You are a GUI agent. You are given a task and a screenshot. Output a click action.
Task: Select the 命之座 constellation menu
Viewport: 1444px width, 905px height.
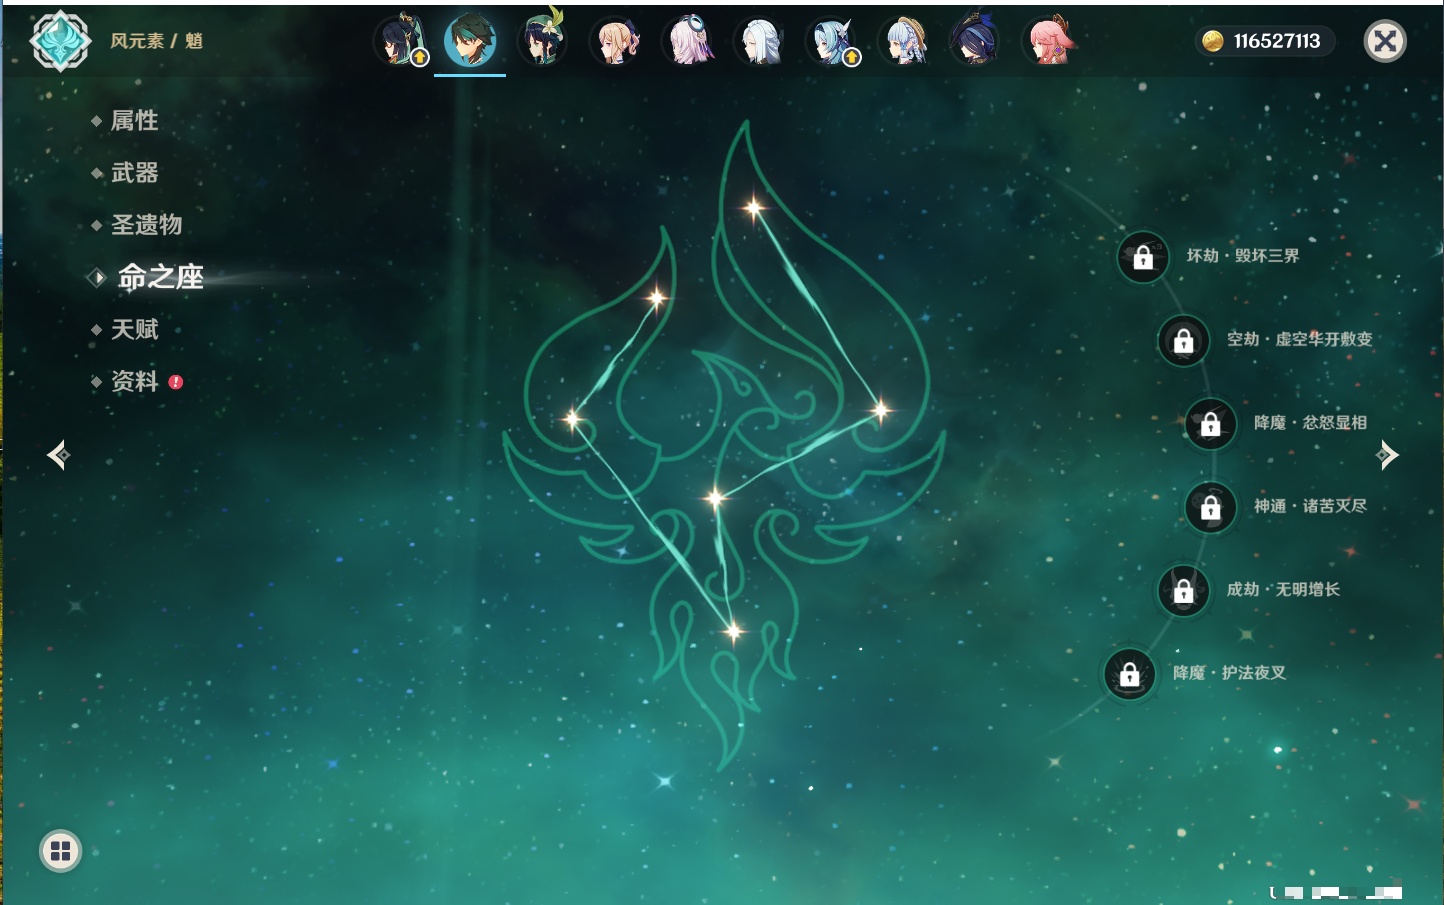click(160, 277)
